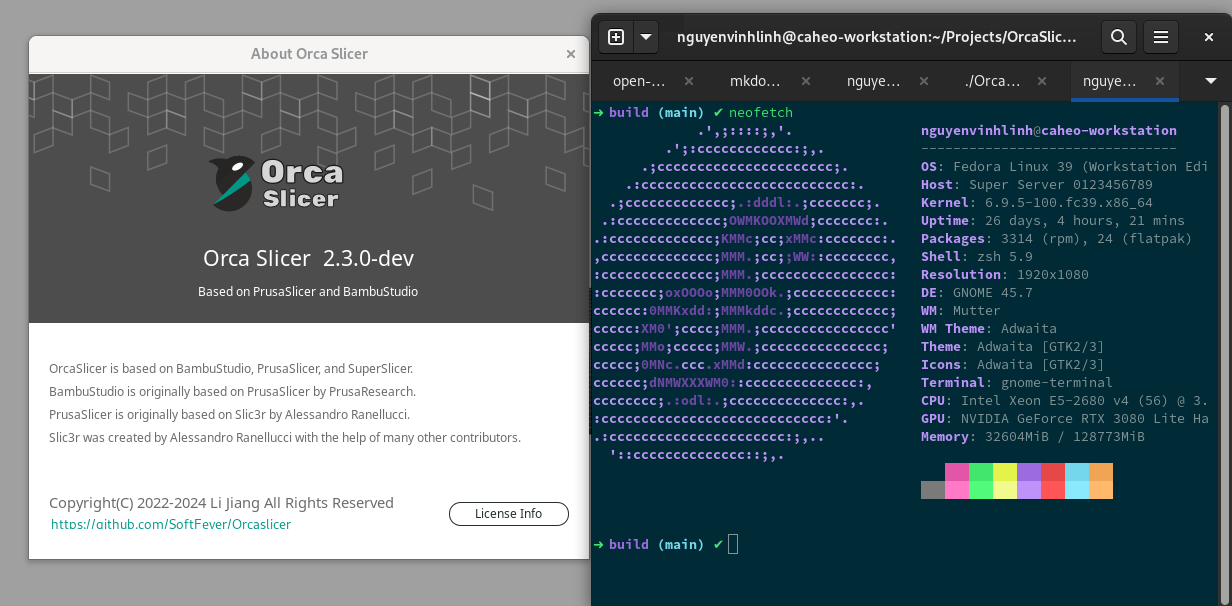Screen dimensions: 1232x606
Task: Click nguyenvinhlinh@caheo-workstation header in neofetch output
Action: pyautogui.click(x=1049, y=131)
